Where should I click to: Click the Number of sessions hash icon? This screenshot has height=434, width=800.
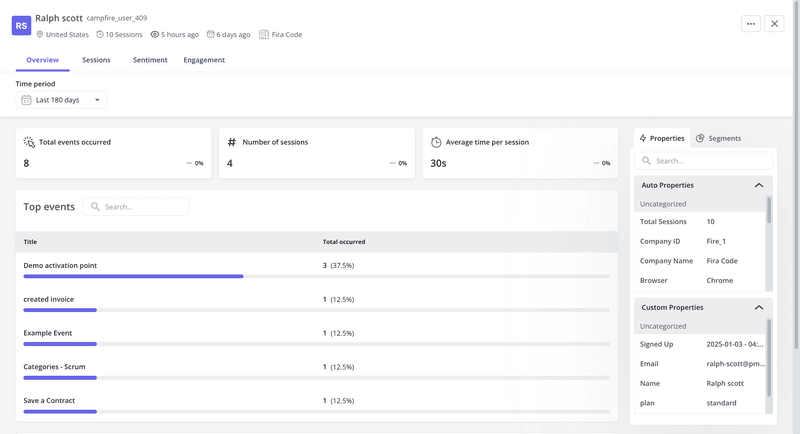(x=232, y=142)
